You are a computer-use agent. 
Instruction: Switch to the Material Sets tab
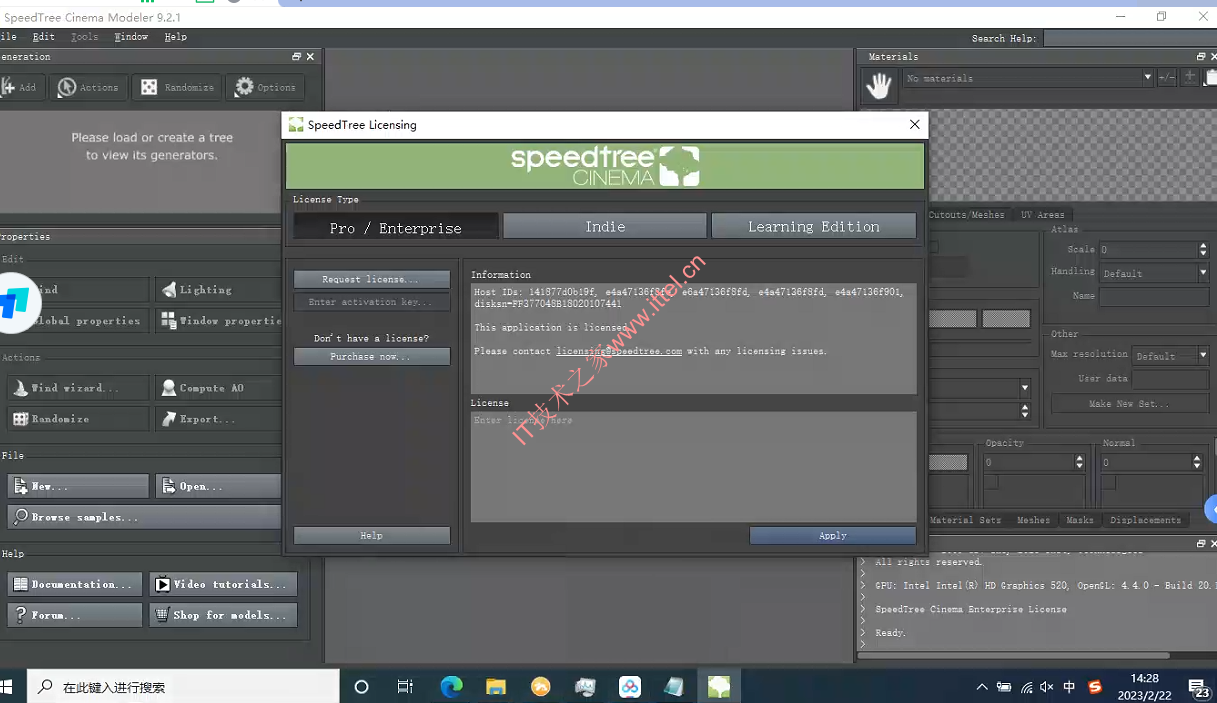(x=965, y=520)
